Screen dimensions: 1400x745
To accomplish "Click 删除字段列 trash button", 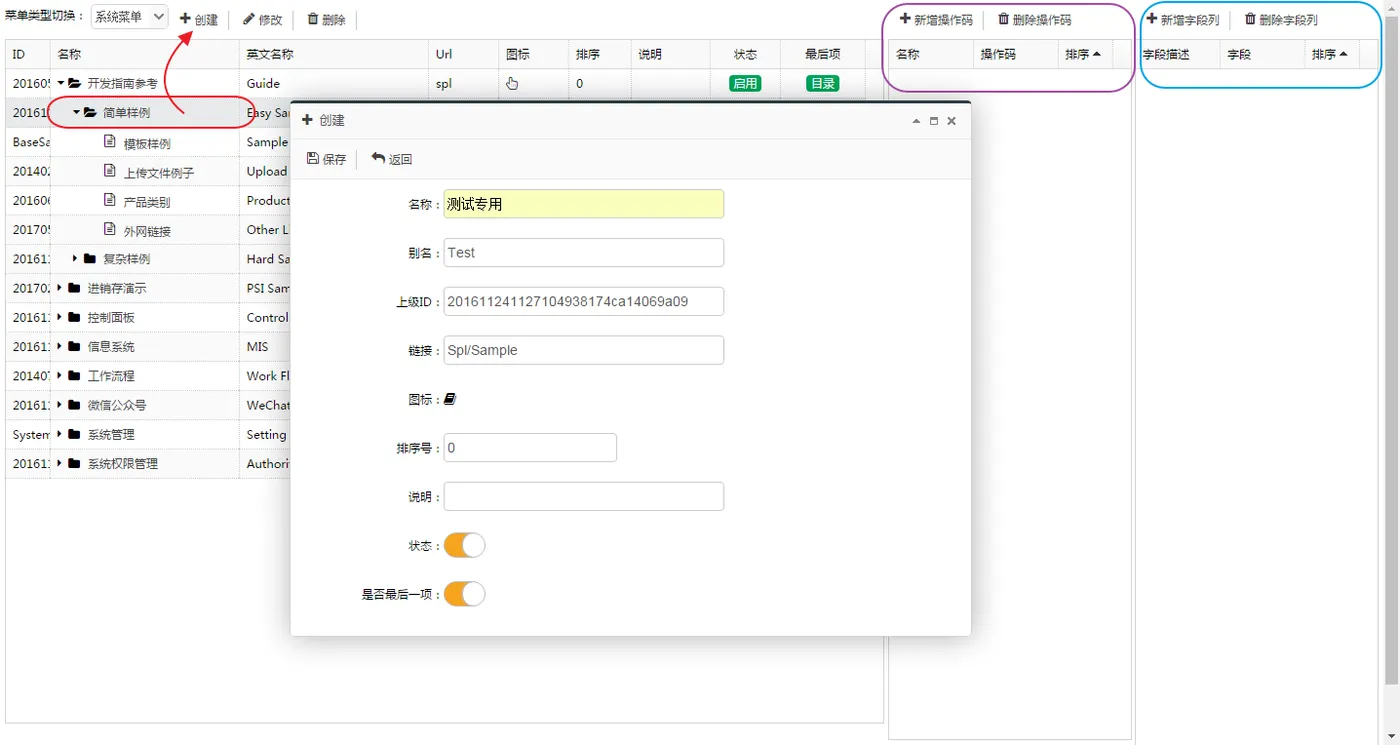I will click(x=1281, y=19).
